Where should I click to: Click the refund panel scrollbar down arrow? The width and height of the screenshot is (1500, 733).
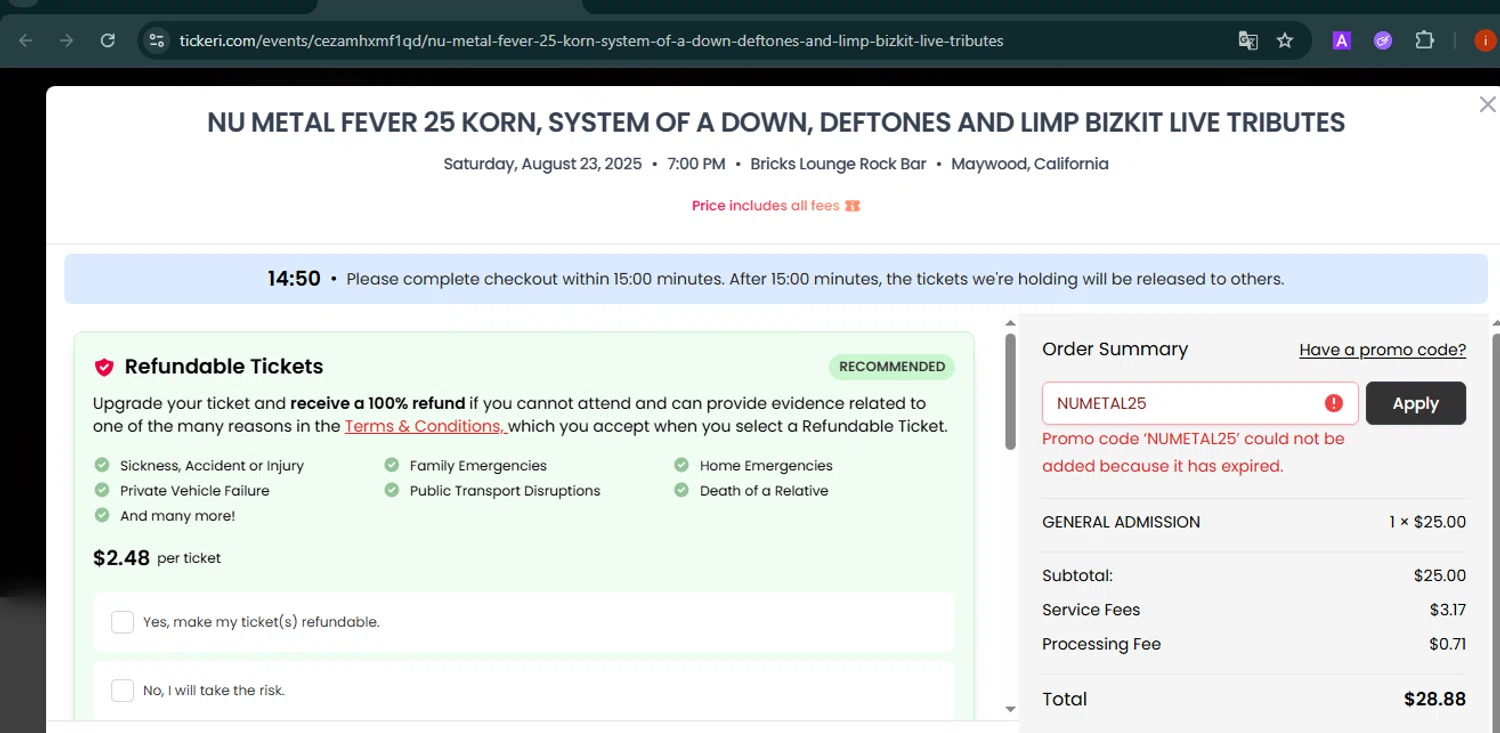(x=1010, y=709)
